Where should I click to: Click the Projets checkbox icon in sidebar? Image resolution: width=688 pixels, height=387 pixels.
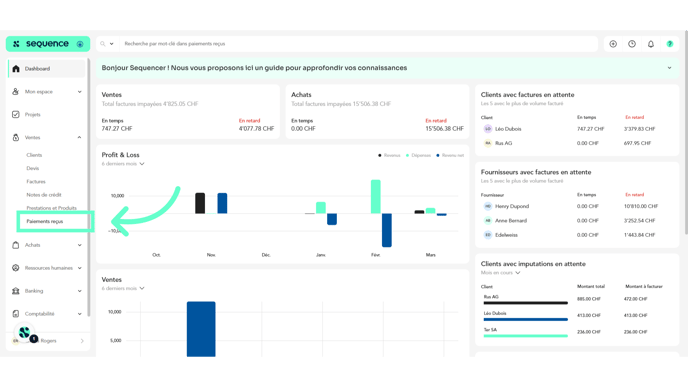click(x=16, y=115)
